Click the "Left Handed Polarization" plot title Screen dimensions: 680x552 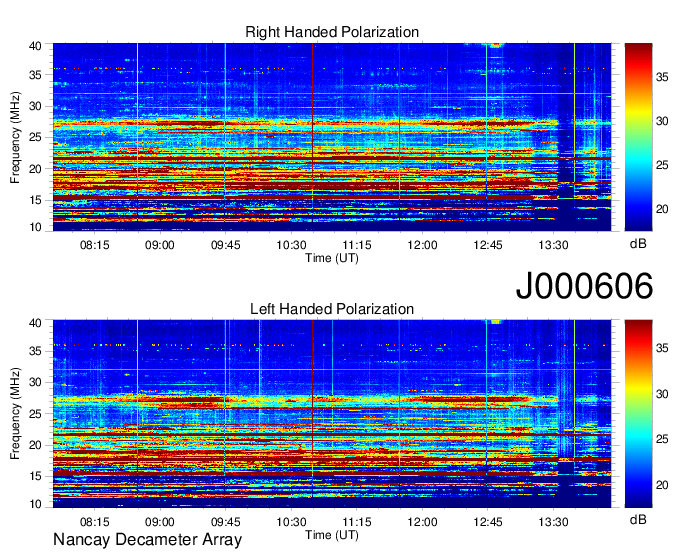pos(332,309)
